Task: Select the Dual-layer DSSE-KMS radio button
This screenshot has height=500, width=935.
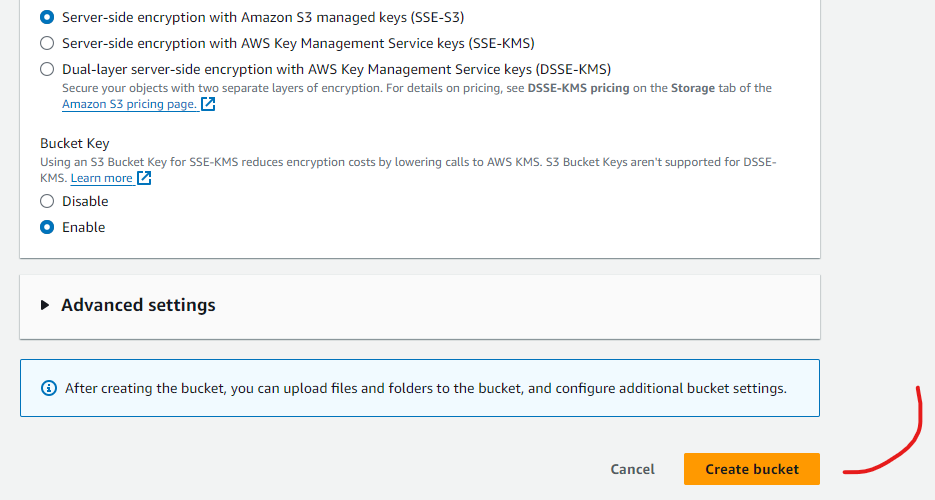Action: 47,69
